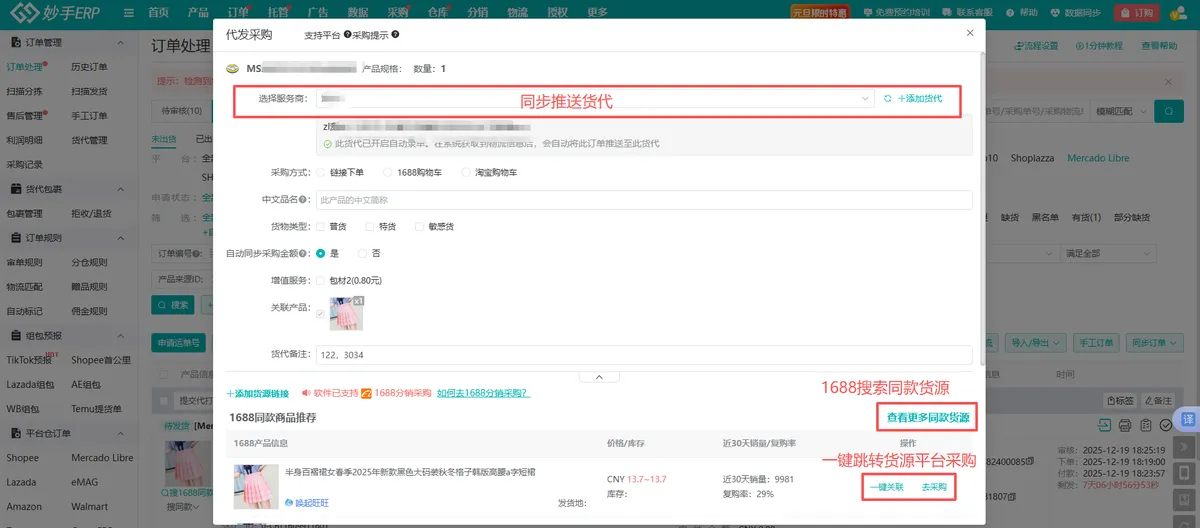Click the print icon in the order row

1125,426
